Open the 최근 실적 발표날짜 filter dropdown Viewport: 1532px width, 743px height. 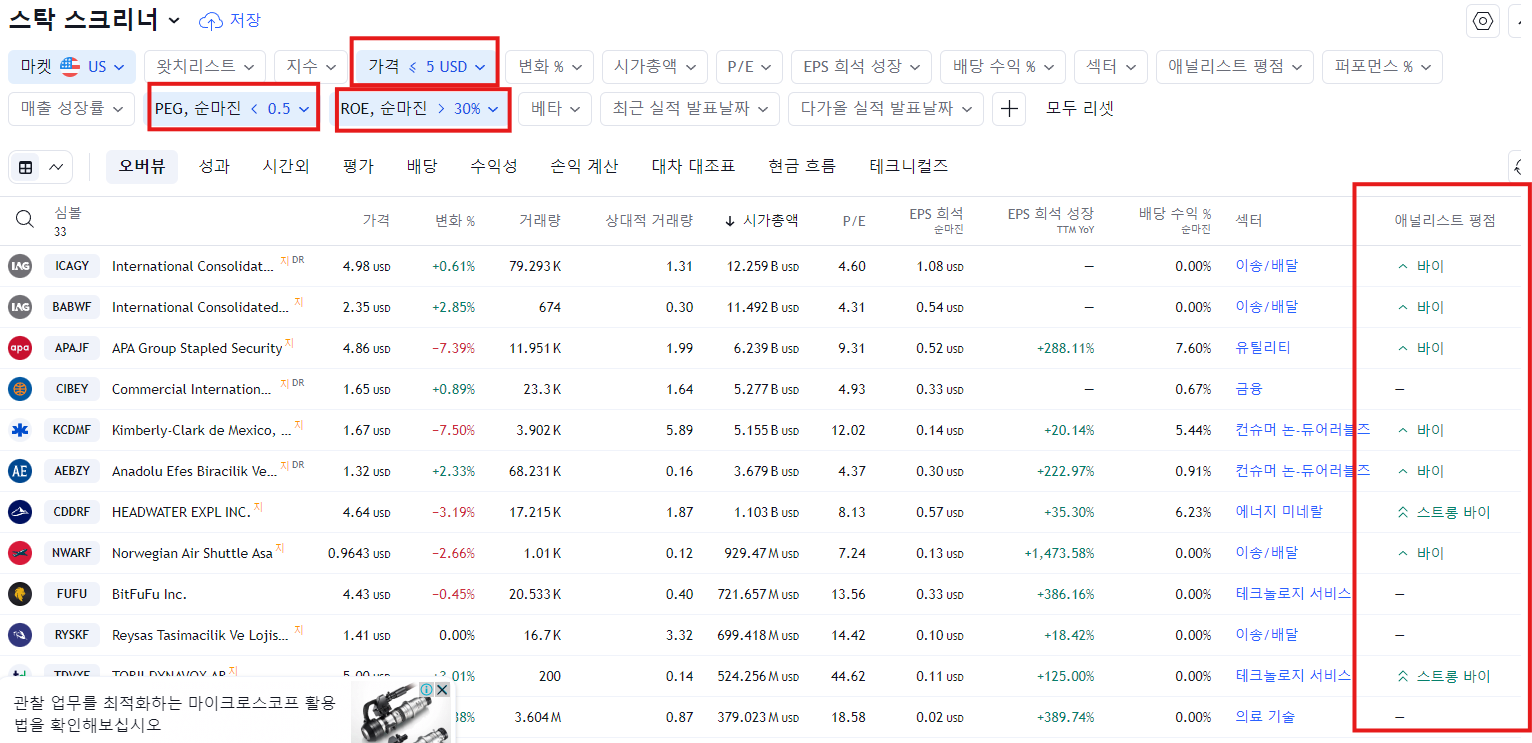(690, 109)
